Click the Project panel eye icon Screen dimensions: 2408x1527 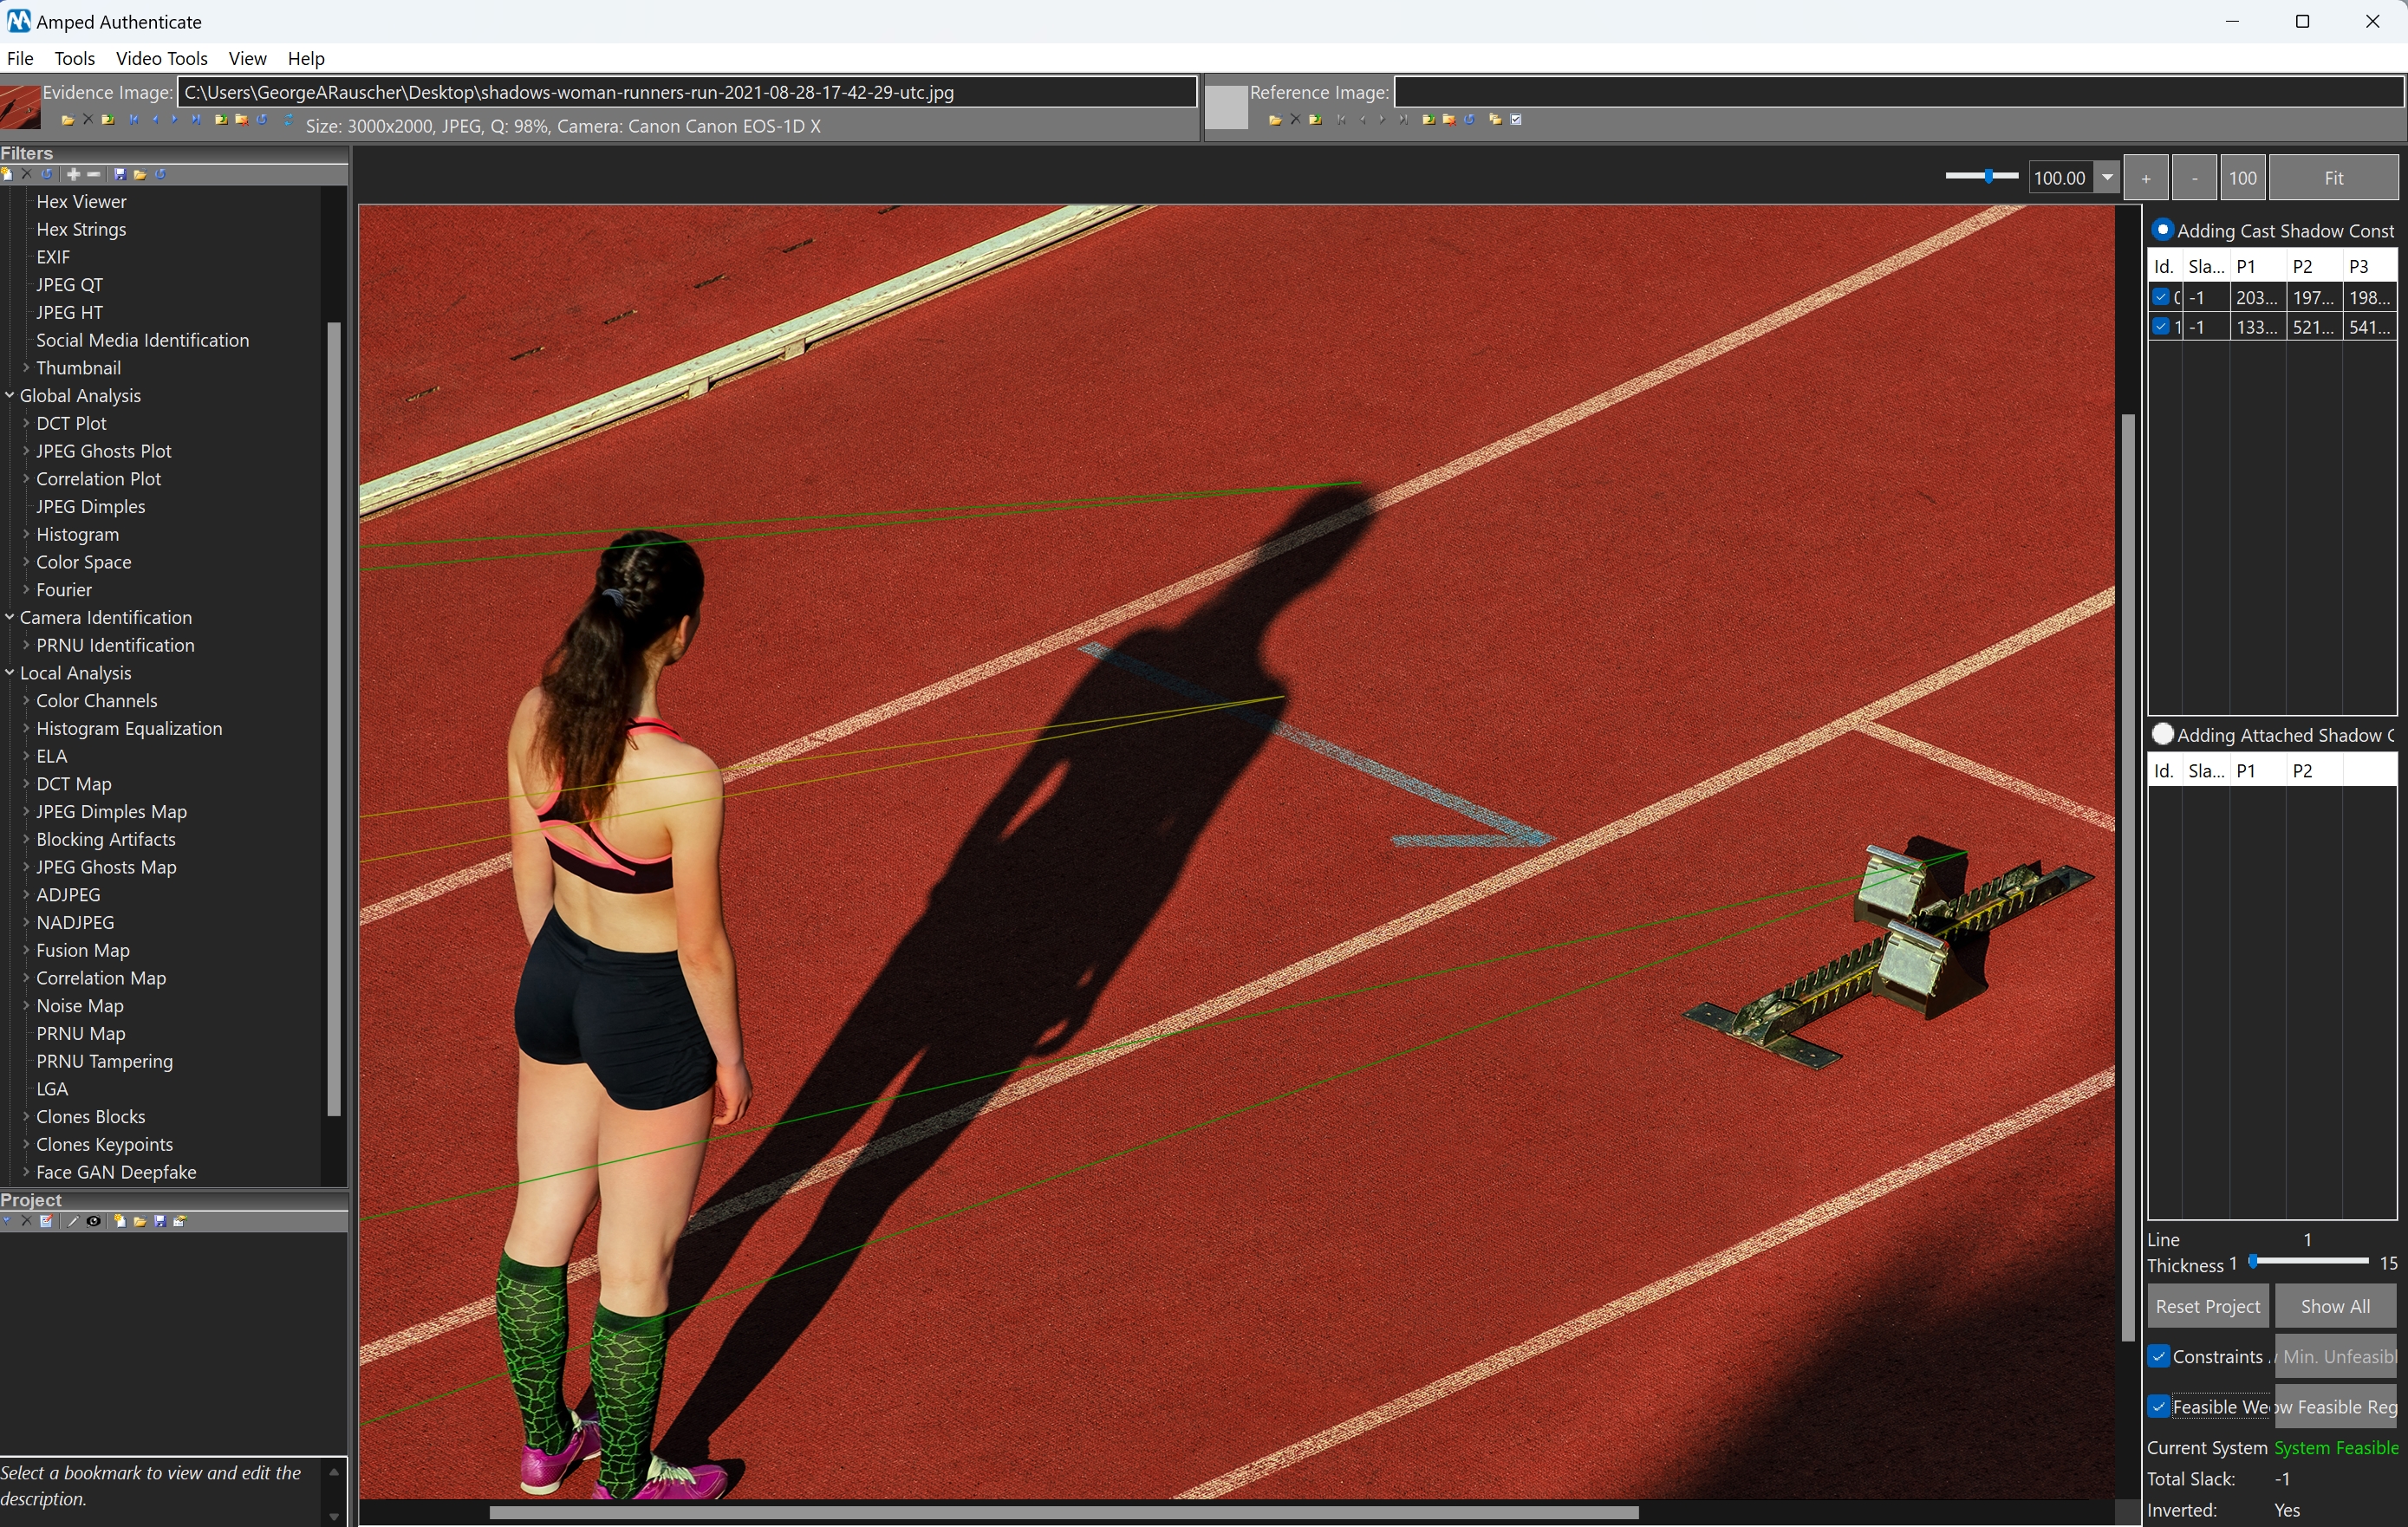93,1221
